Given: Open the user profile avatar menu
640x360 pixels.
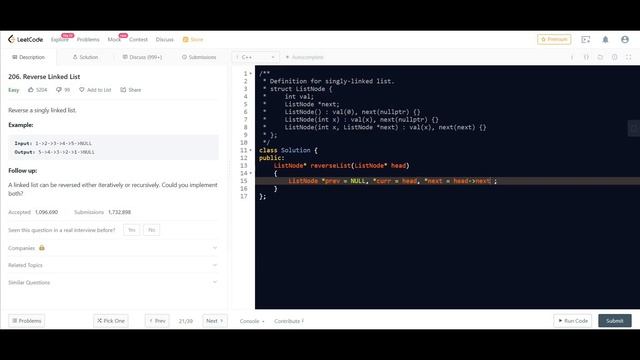Looking at the screenshot, I should (x=625, y=40).
